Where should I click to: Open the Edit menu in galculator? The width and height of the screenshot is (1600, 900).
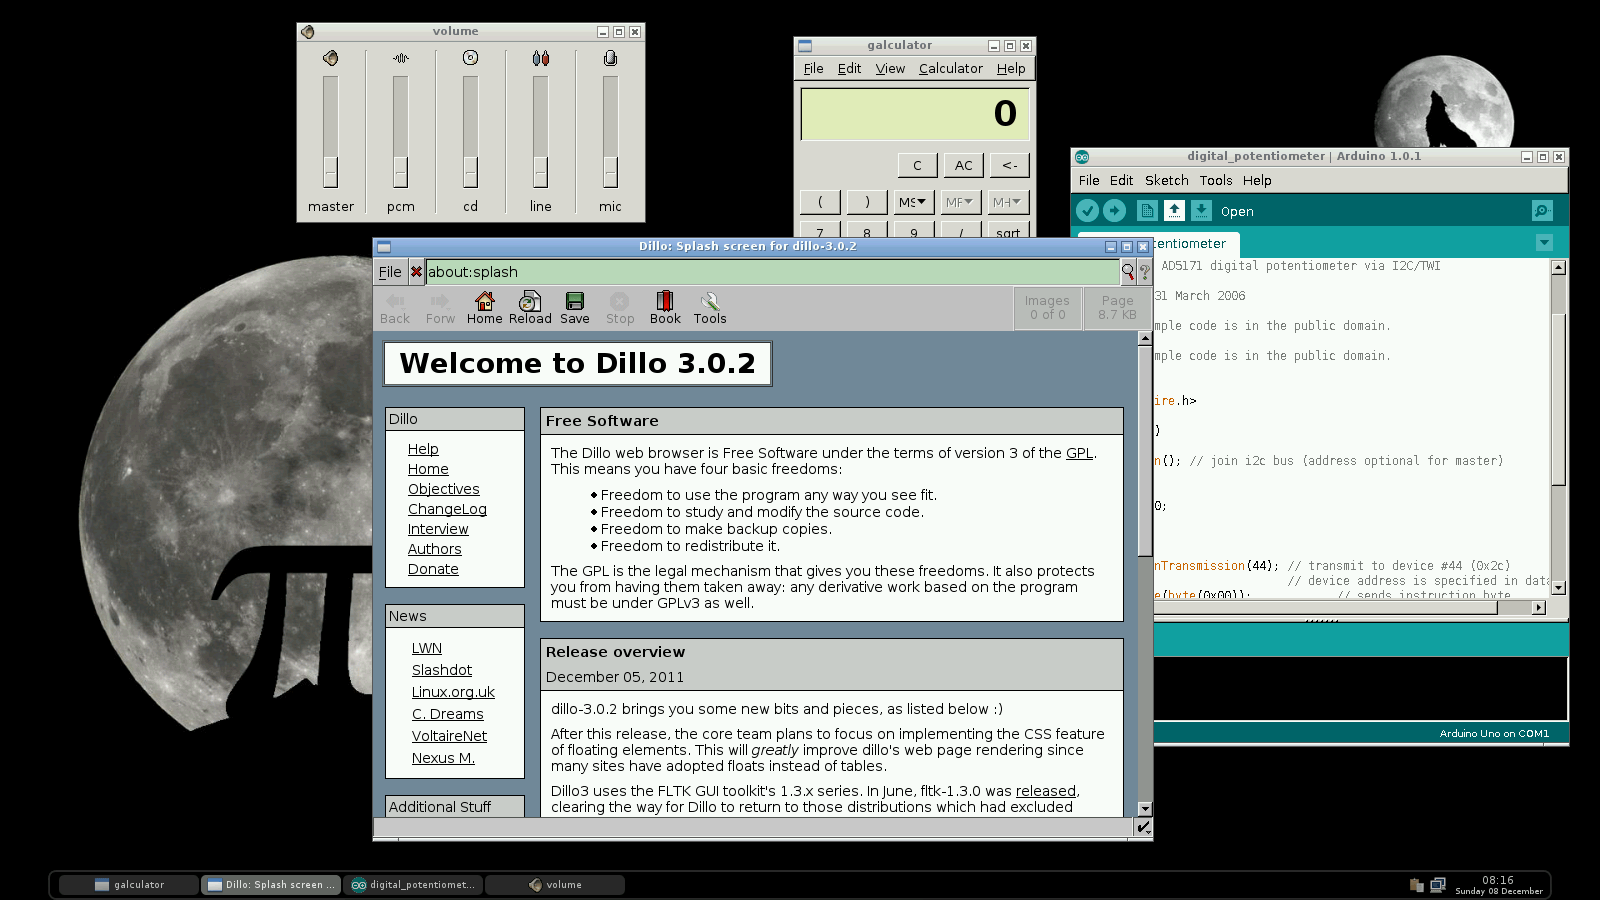click(x=849, y=69)
